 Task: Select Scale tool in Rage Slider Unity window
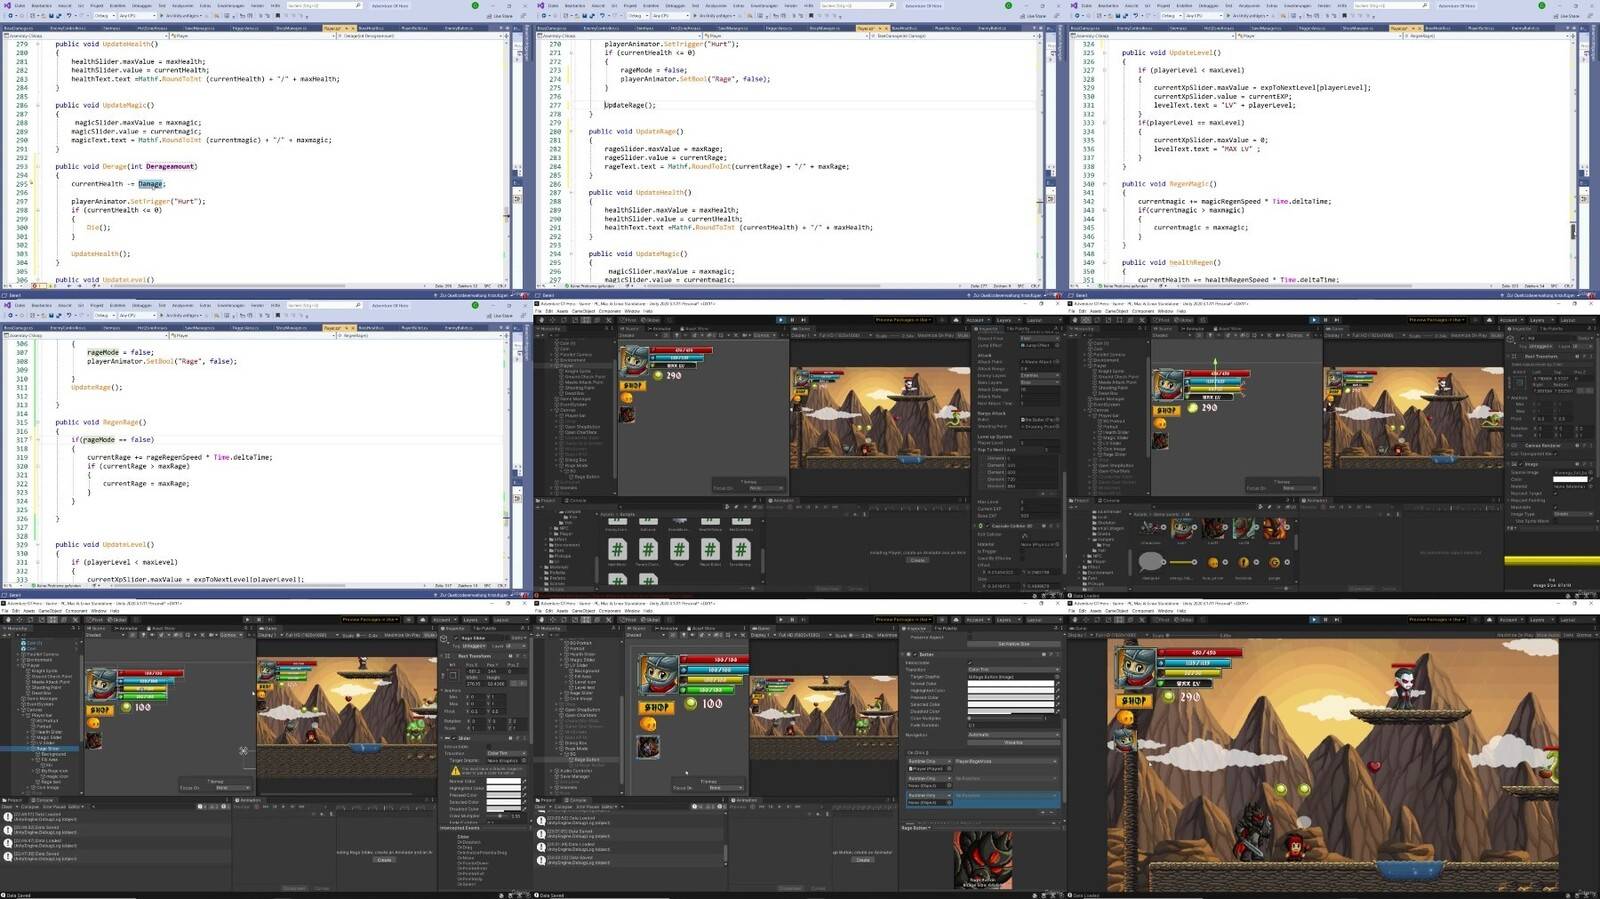point(42,620)
